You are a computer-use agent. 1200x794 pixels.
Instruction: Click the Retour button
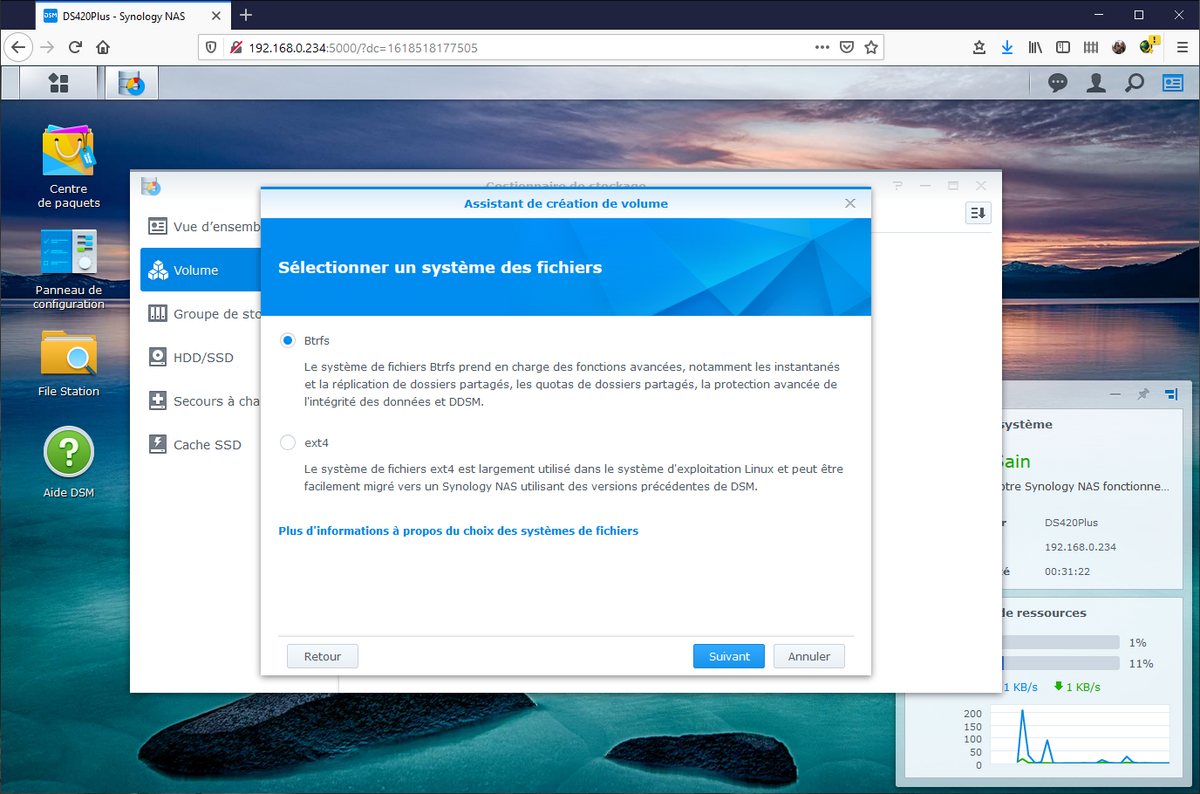click(x=323, y=656)
